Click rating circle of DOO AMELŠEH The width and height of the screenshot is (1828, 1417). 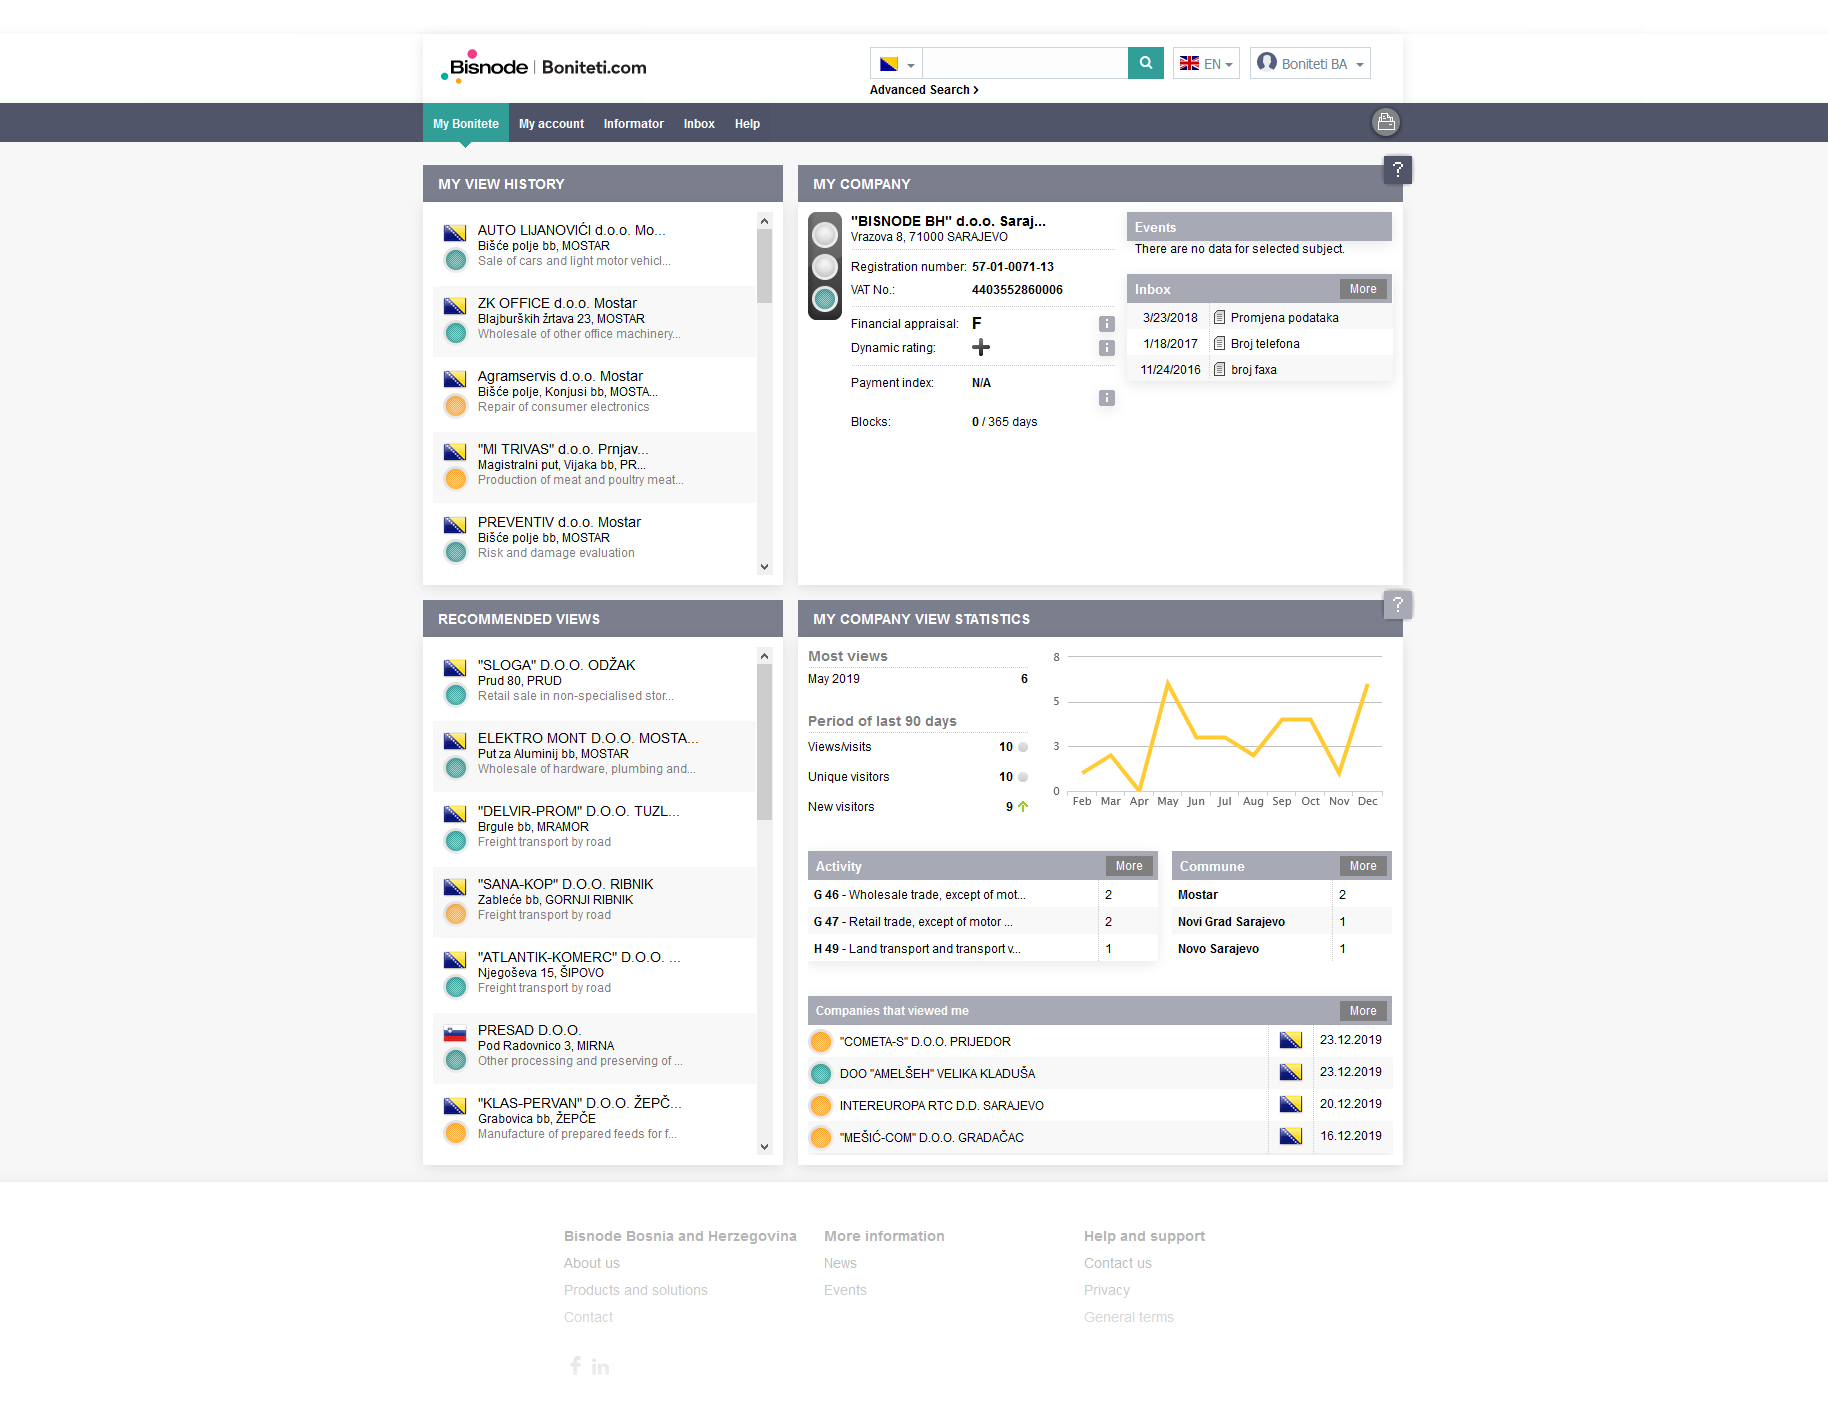click(820, 1074)
